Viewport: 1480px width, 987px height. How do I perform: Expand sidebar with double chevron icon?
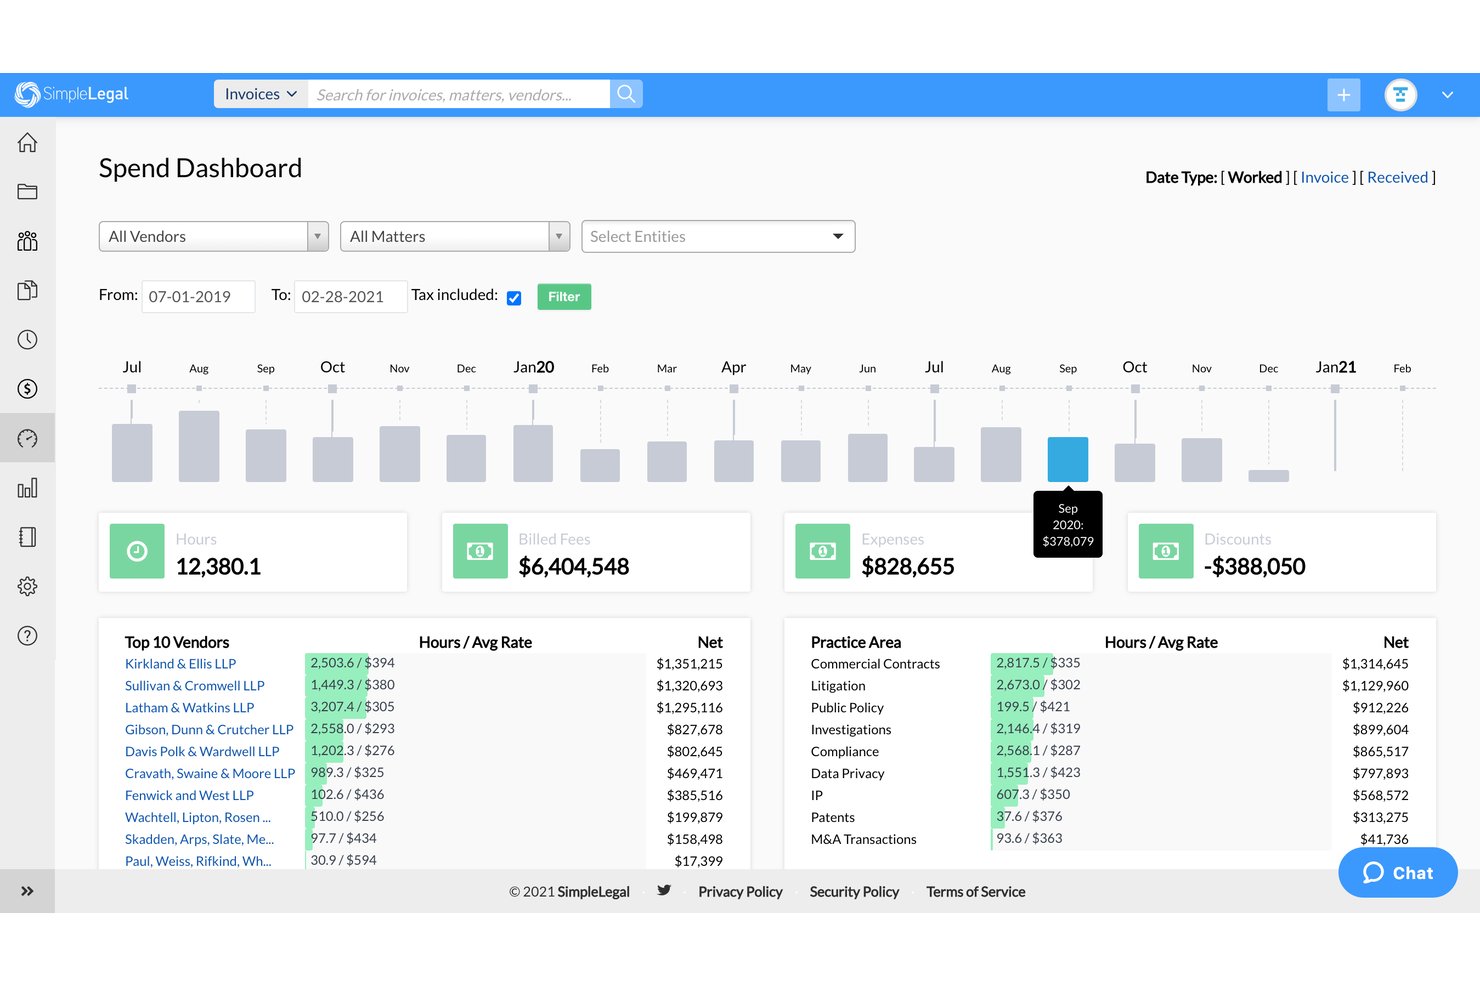(27, 891)
